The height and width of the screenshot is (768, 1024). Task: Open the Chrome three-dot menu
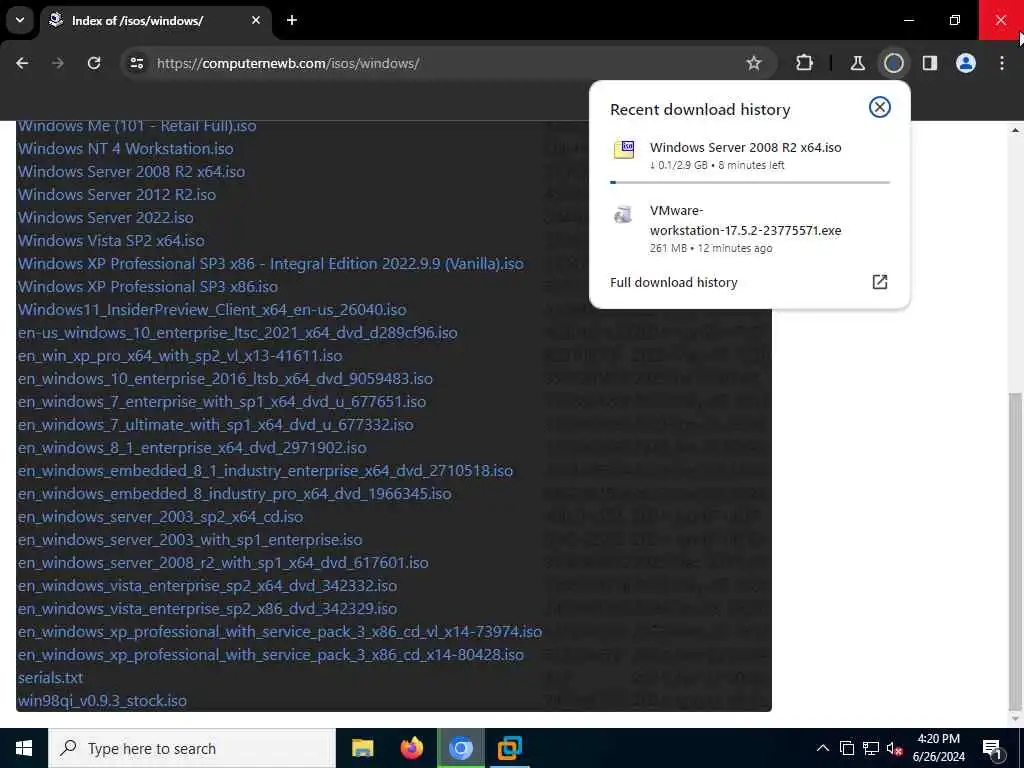(x=1002, y=63)
